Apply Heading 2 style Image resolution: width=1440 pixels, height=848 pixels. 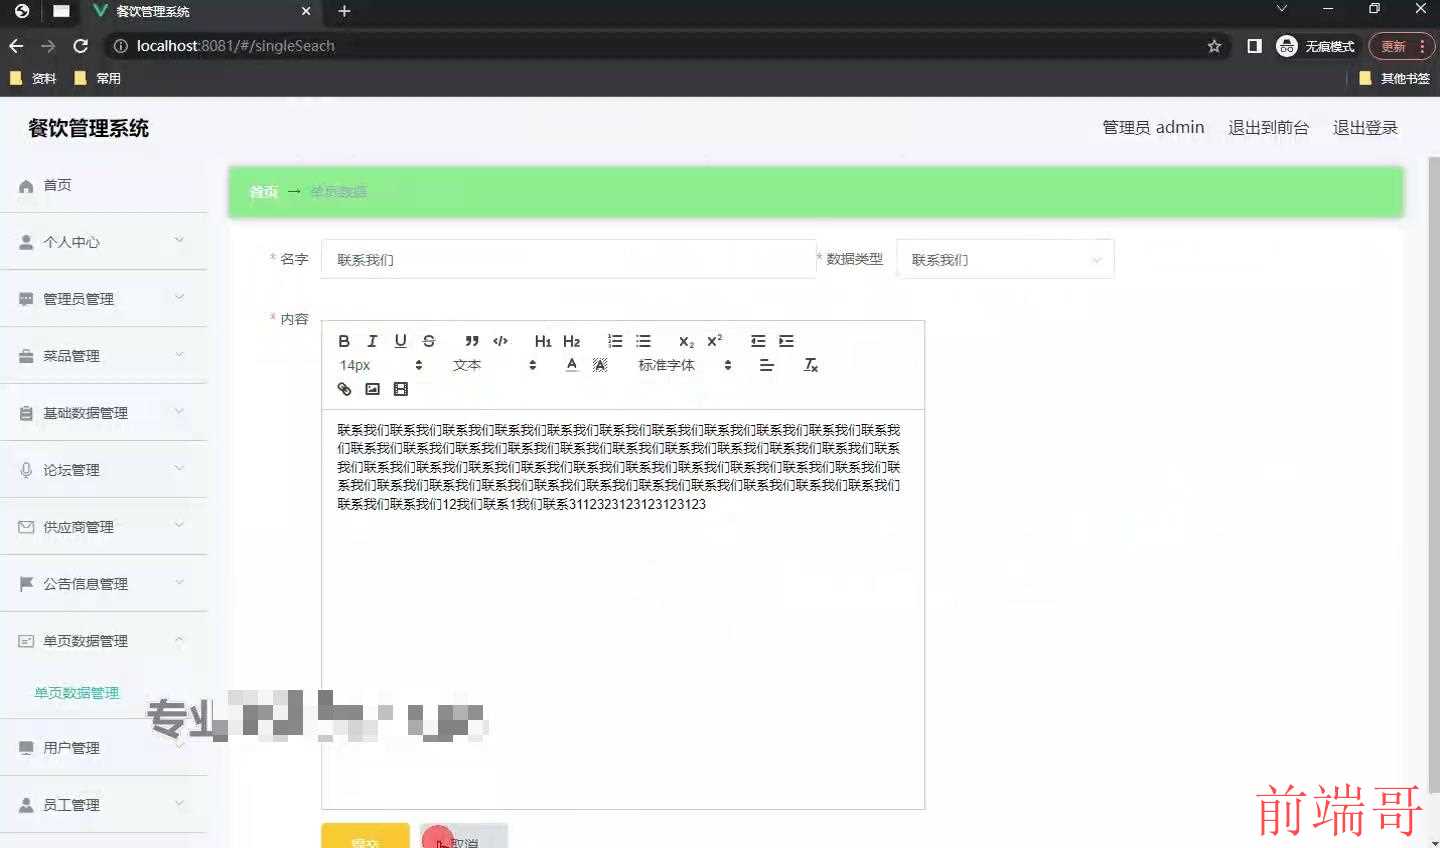(572, 341)
